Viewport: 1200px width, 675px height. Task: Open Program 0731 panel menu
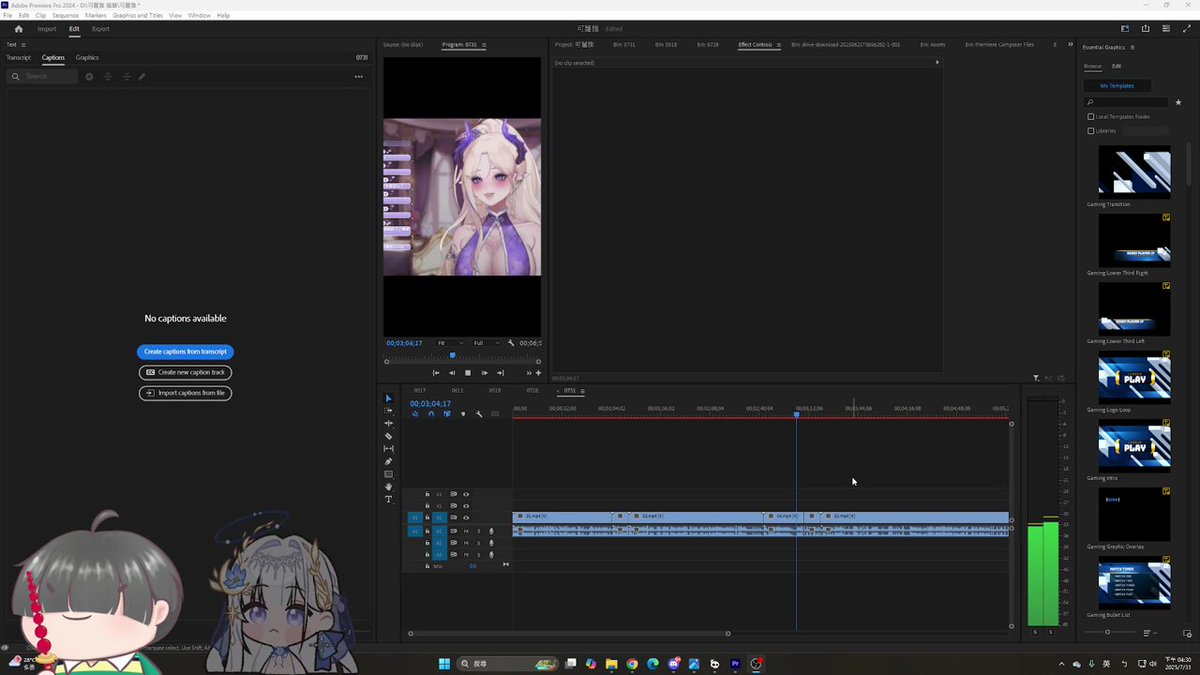pos(483,45)
